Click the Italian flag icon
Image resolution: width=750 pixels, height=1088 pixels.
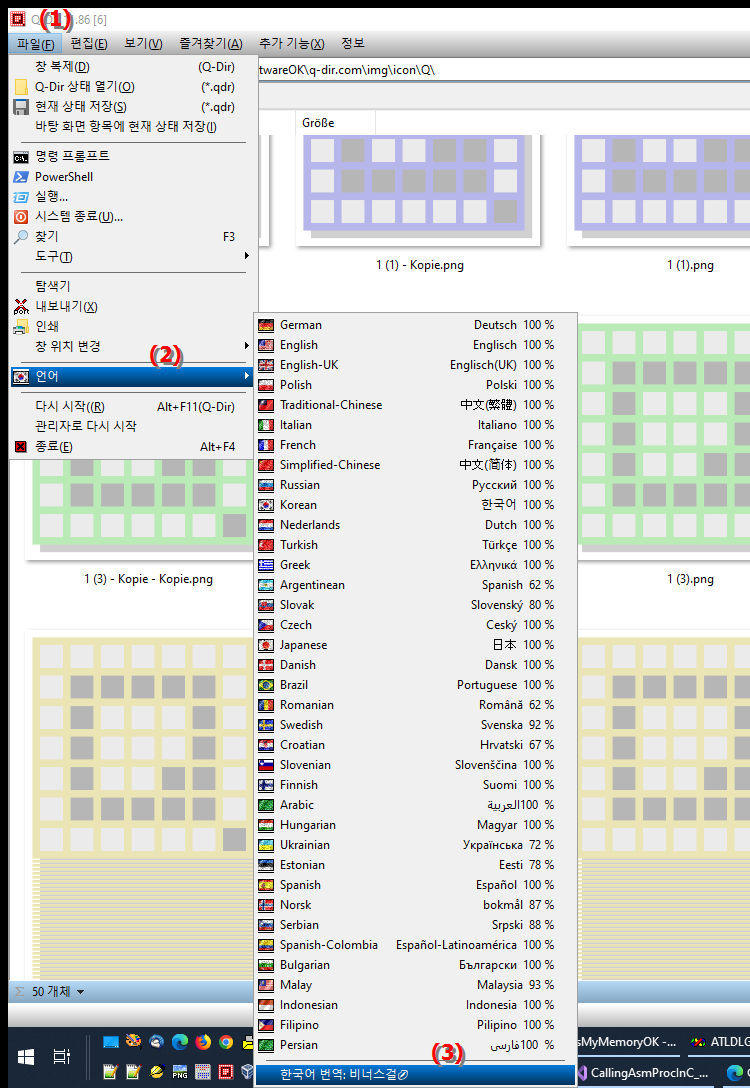pos(266,425)
